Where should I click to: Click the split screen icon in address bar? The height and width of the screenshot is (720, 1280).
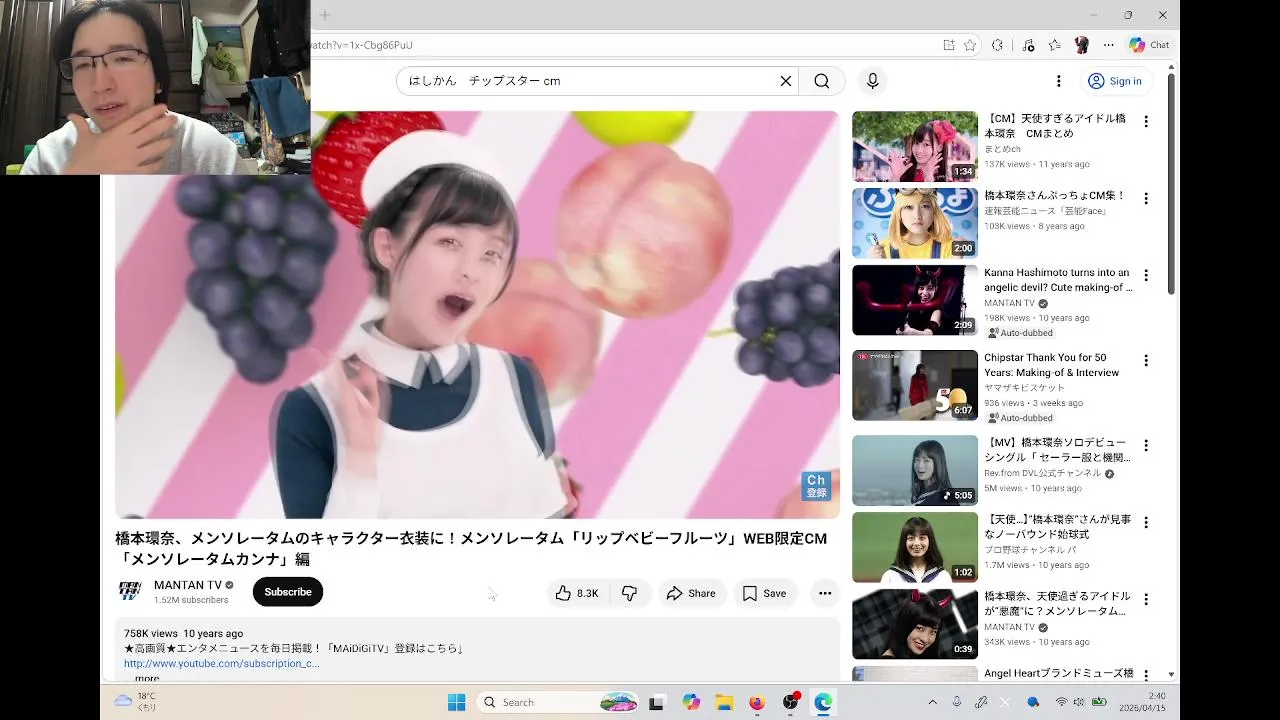pos(949,45)
